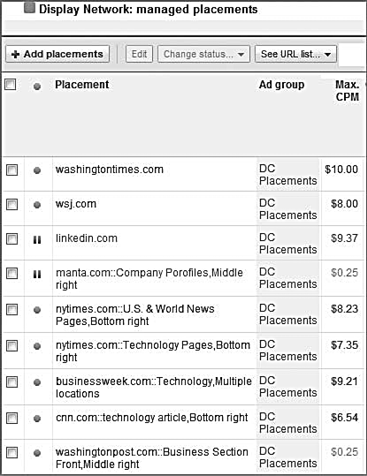The image size is (367, 476).
Task: Click the Add placements button
Action: (x=57, y=54)
